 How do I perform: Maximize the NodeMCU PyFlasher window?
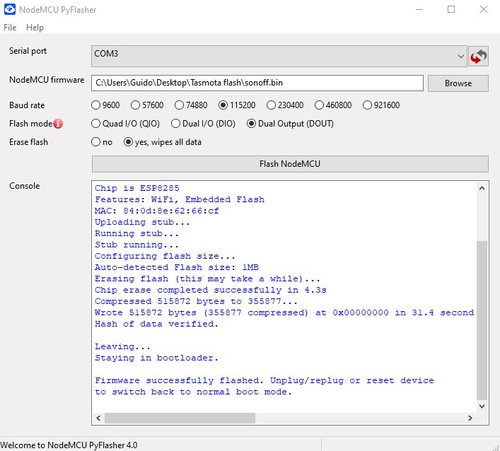(x=451, y=9)
